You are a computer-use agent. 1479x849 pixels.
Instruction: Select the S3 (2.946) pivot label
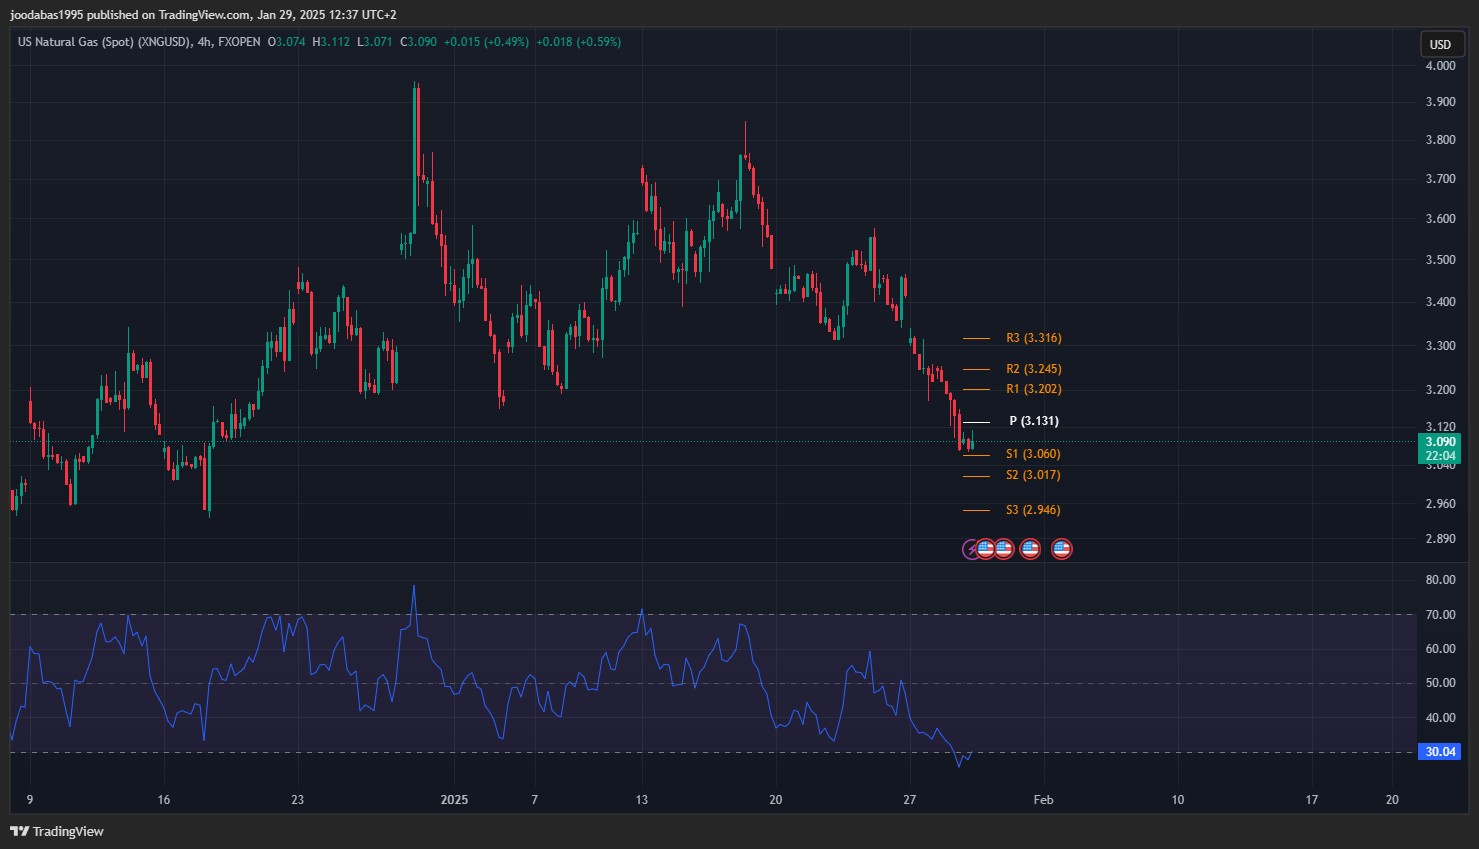click(1033, 510)
